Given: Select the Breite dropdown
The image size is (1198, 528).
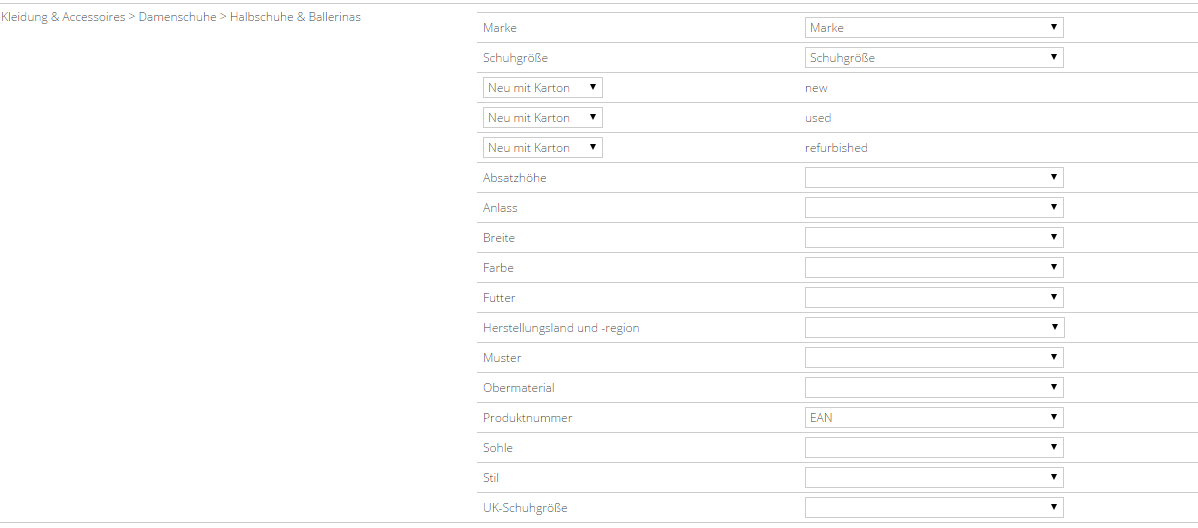Looking at the screenshot, I should [933, 238].
